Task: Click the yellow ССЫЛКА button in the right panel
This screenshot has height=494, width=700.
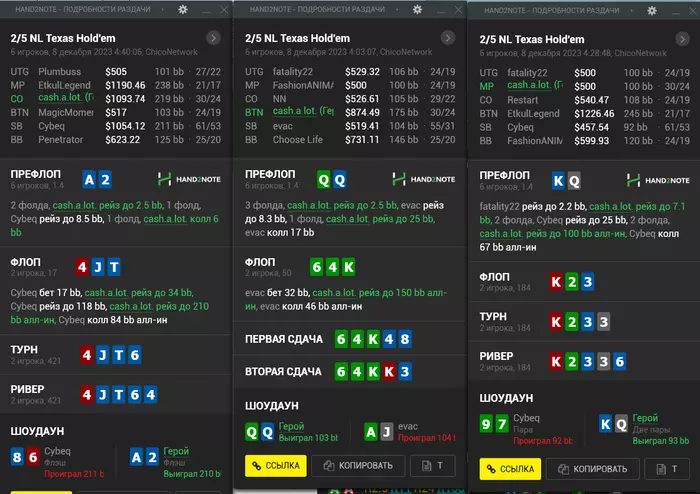Action: [510, 468]
